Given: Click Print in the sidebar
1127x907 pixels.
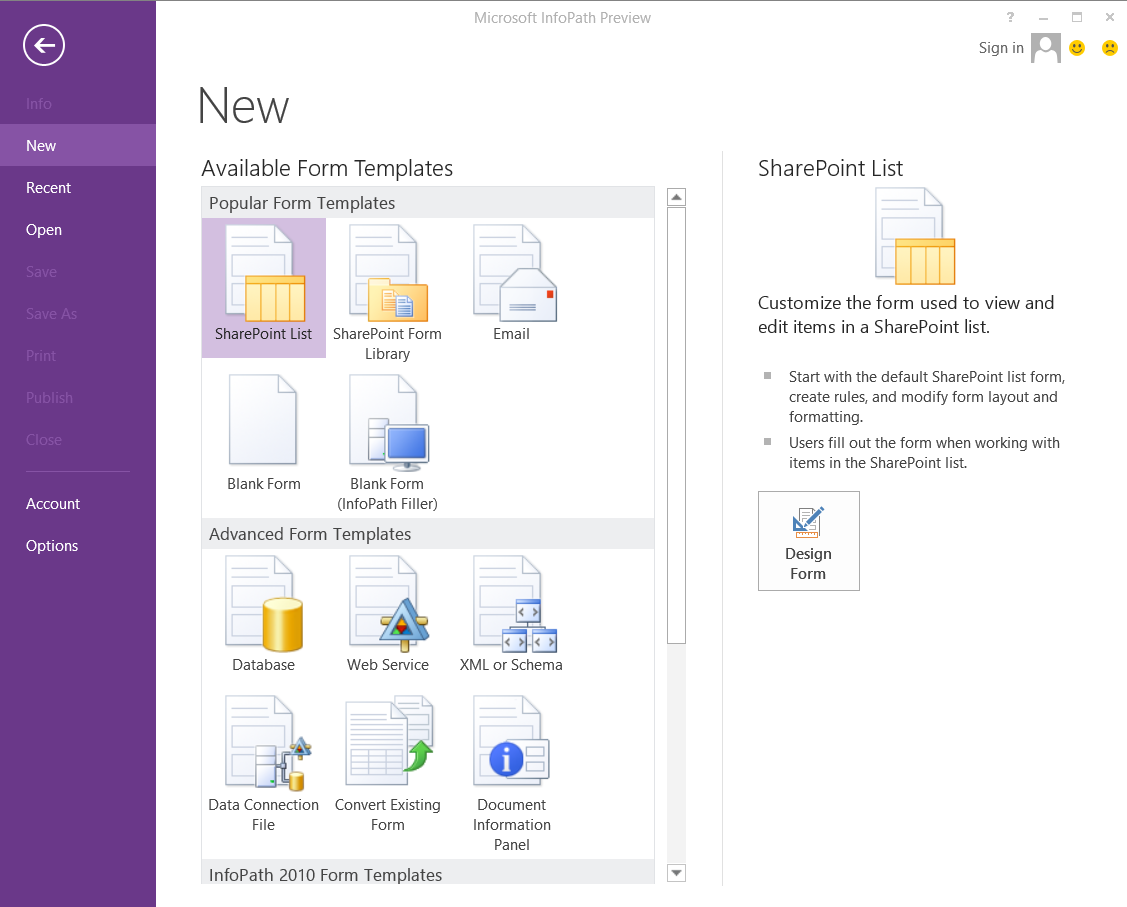Looking at the screenshot, I should coord(78,356).
